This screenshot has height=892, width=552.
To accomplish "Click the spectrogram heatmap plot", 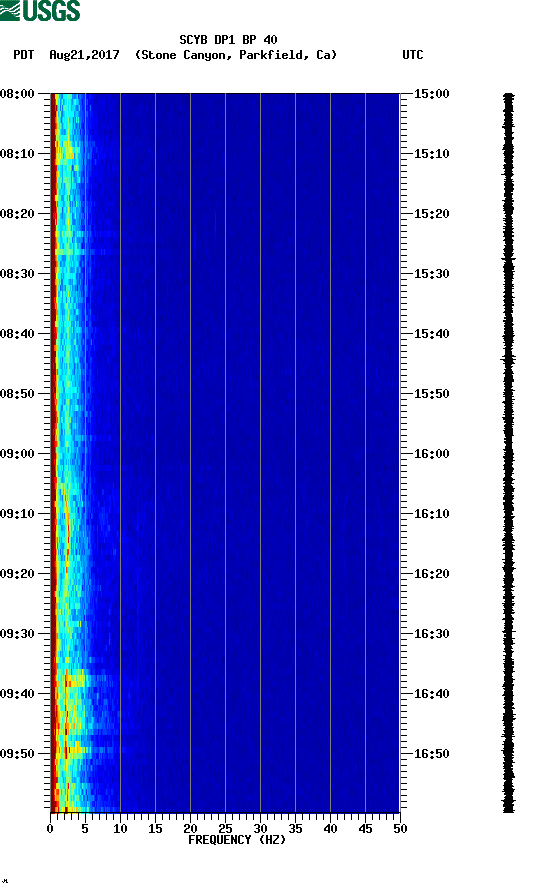I will pos(225,453).
